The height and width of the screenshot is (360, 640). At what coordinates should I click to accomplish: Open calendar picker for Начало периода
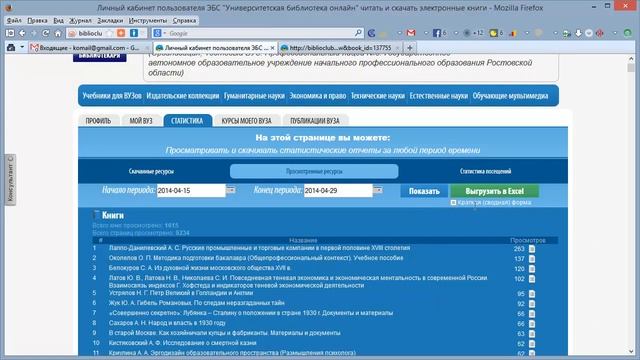231,190
